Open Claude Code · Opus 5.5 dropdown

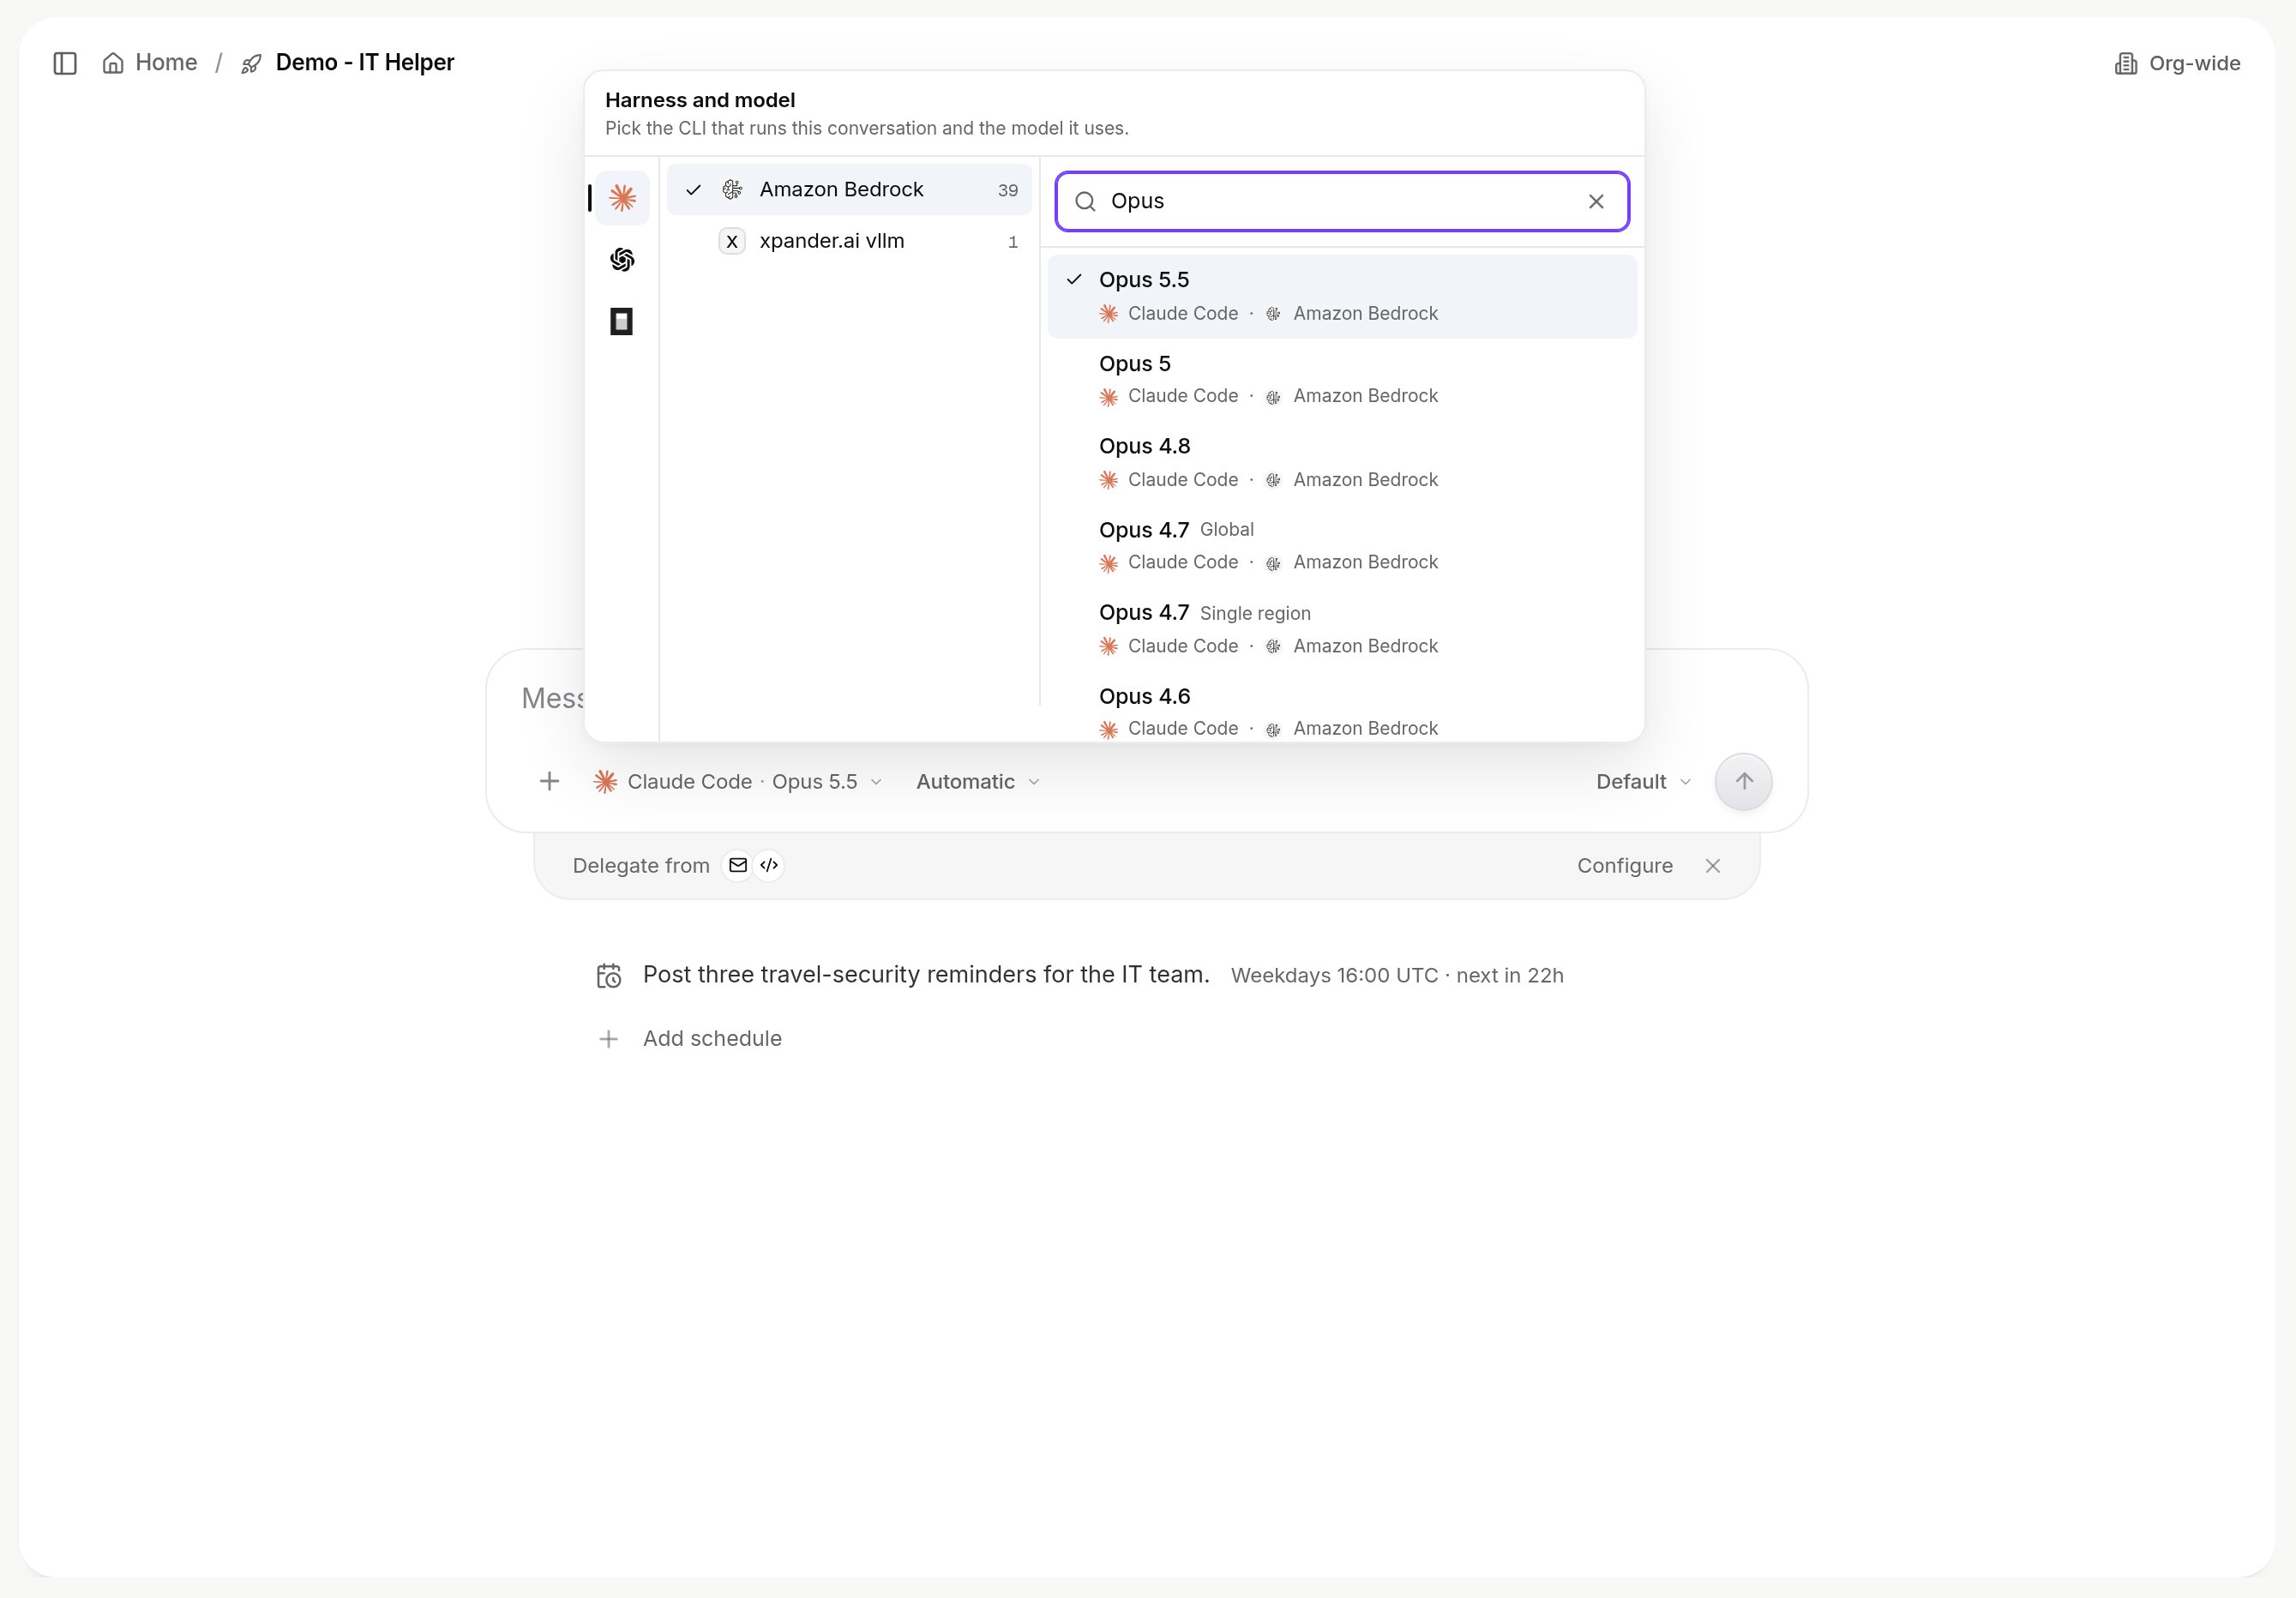[x=738, y=782]
